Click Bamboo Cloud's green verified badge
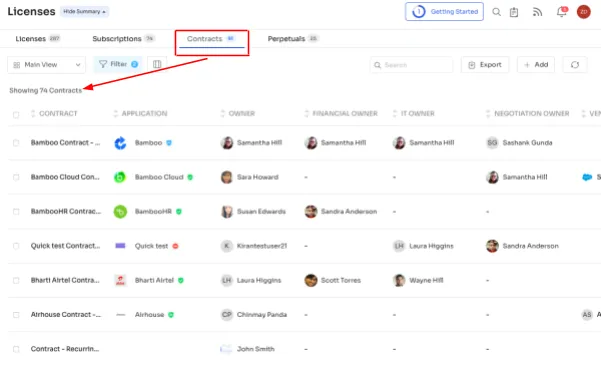 (x=190, y=177)
